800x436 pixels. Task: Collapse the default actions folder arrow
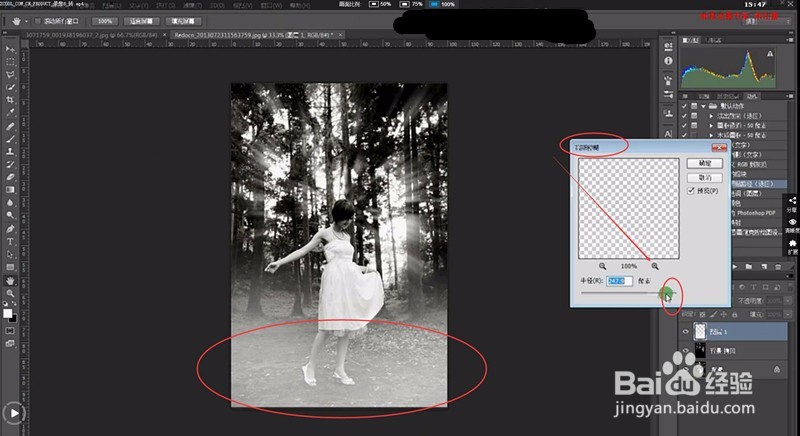[x=703, y=106]
